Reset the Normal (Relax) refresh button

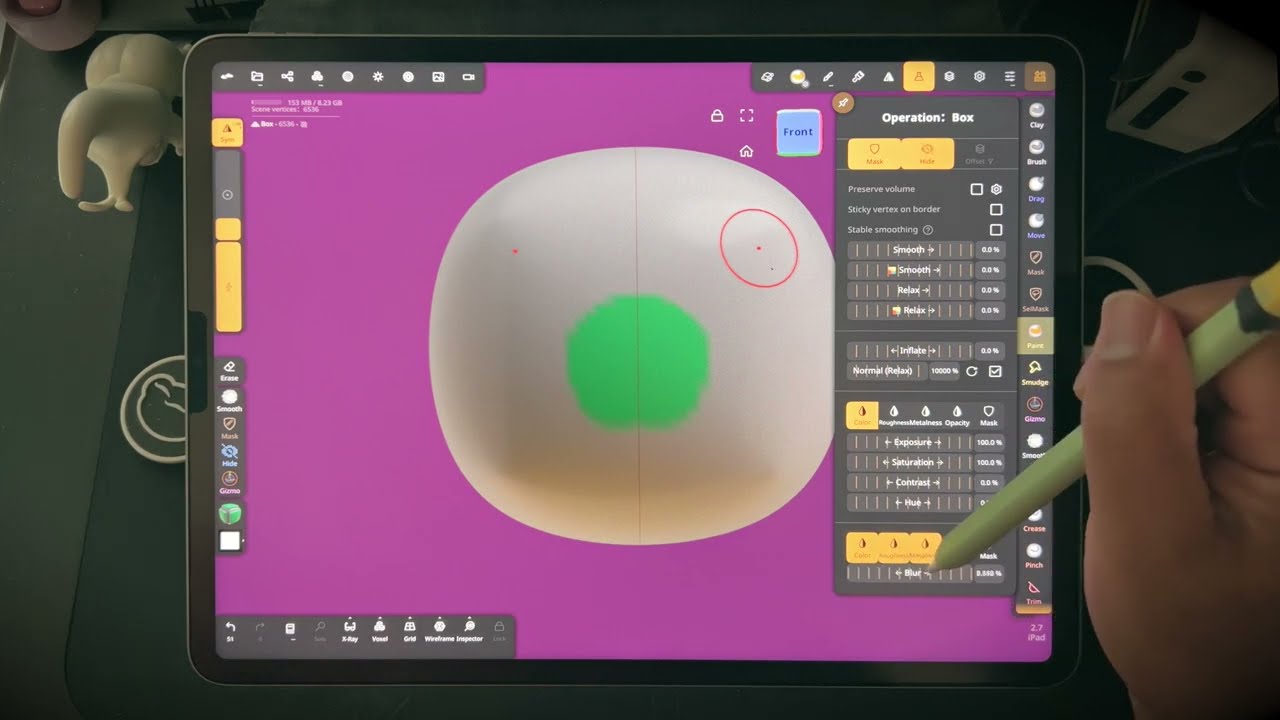coord(971,371)
